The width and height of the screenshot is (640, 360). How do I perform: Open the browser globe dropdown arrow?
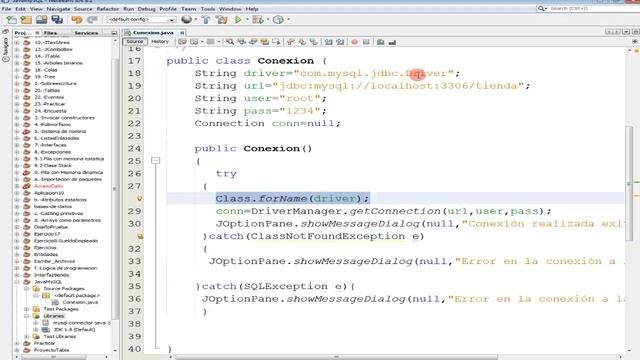[x=196, y=20]
